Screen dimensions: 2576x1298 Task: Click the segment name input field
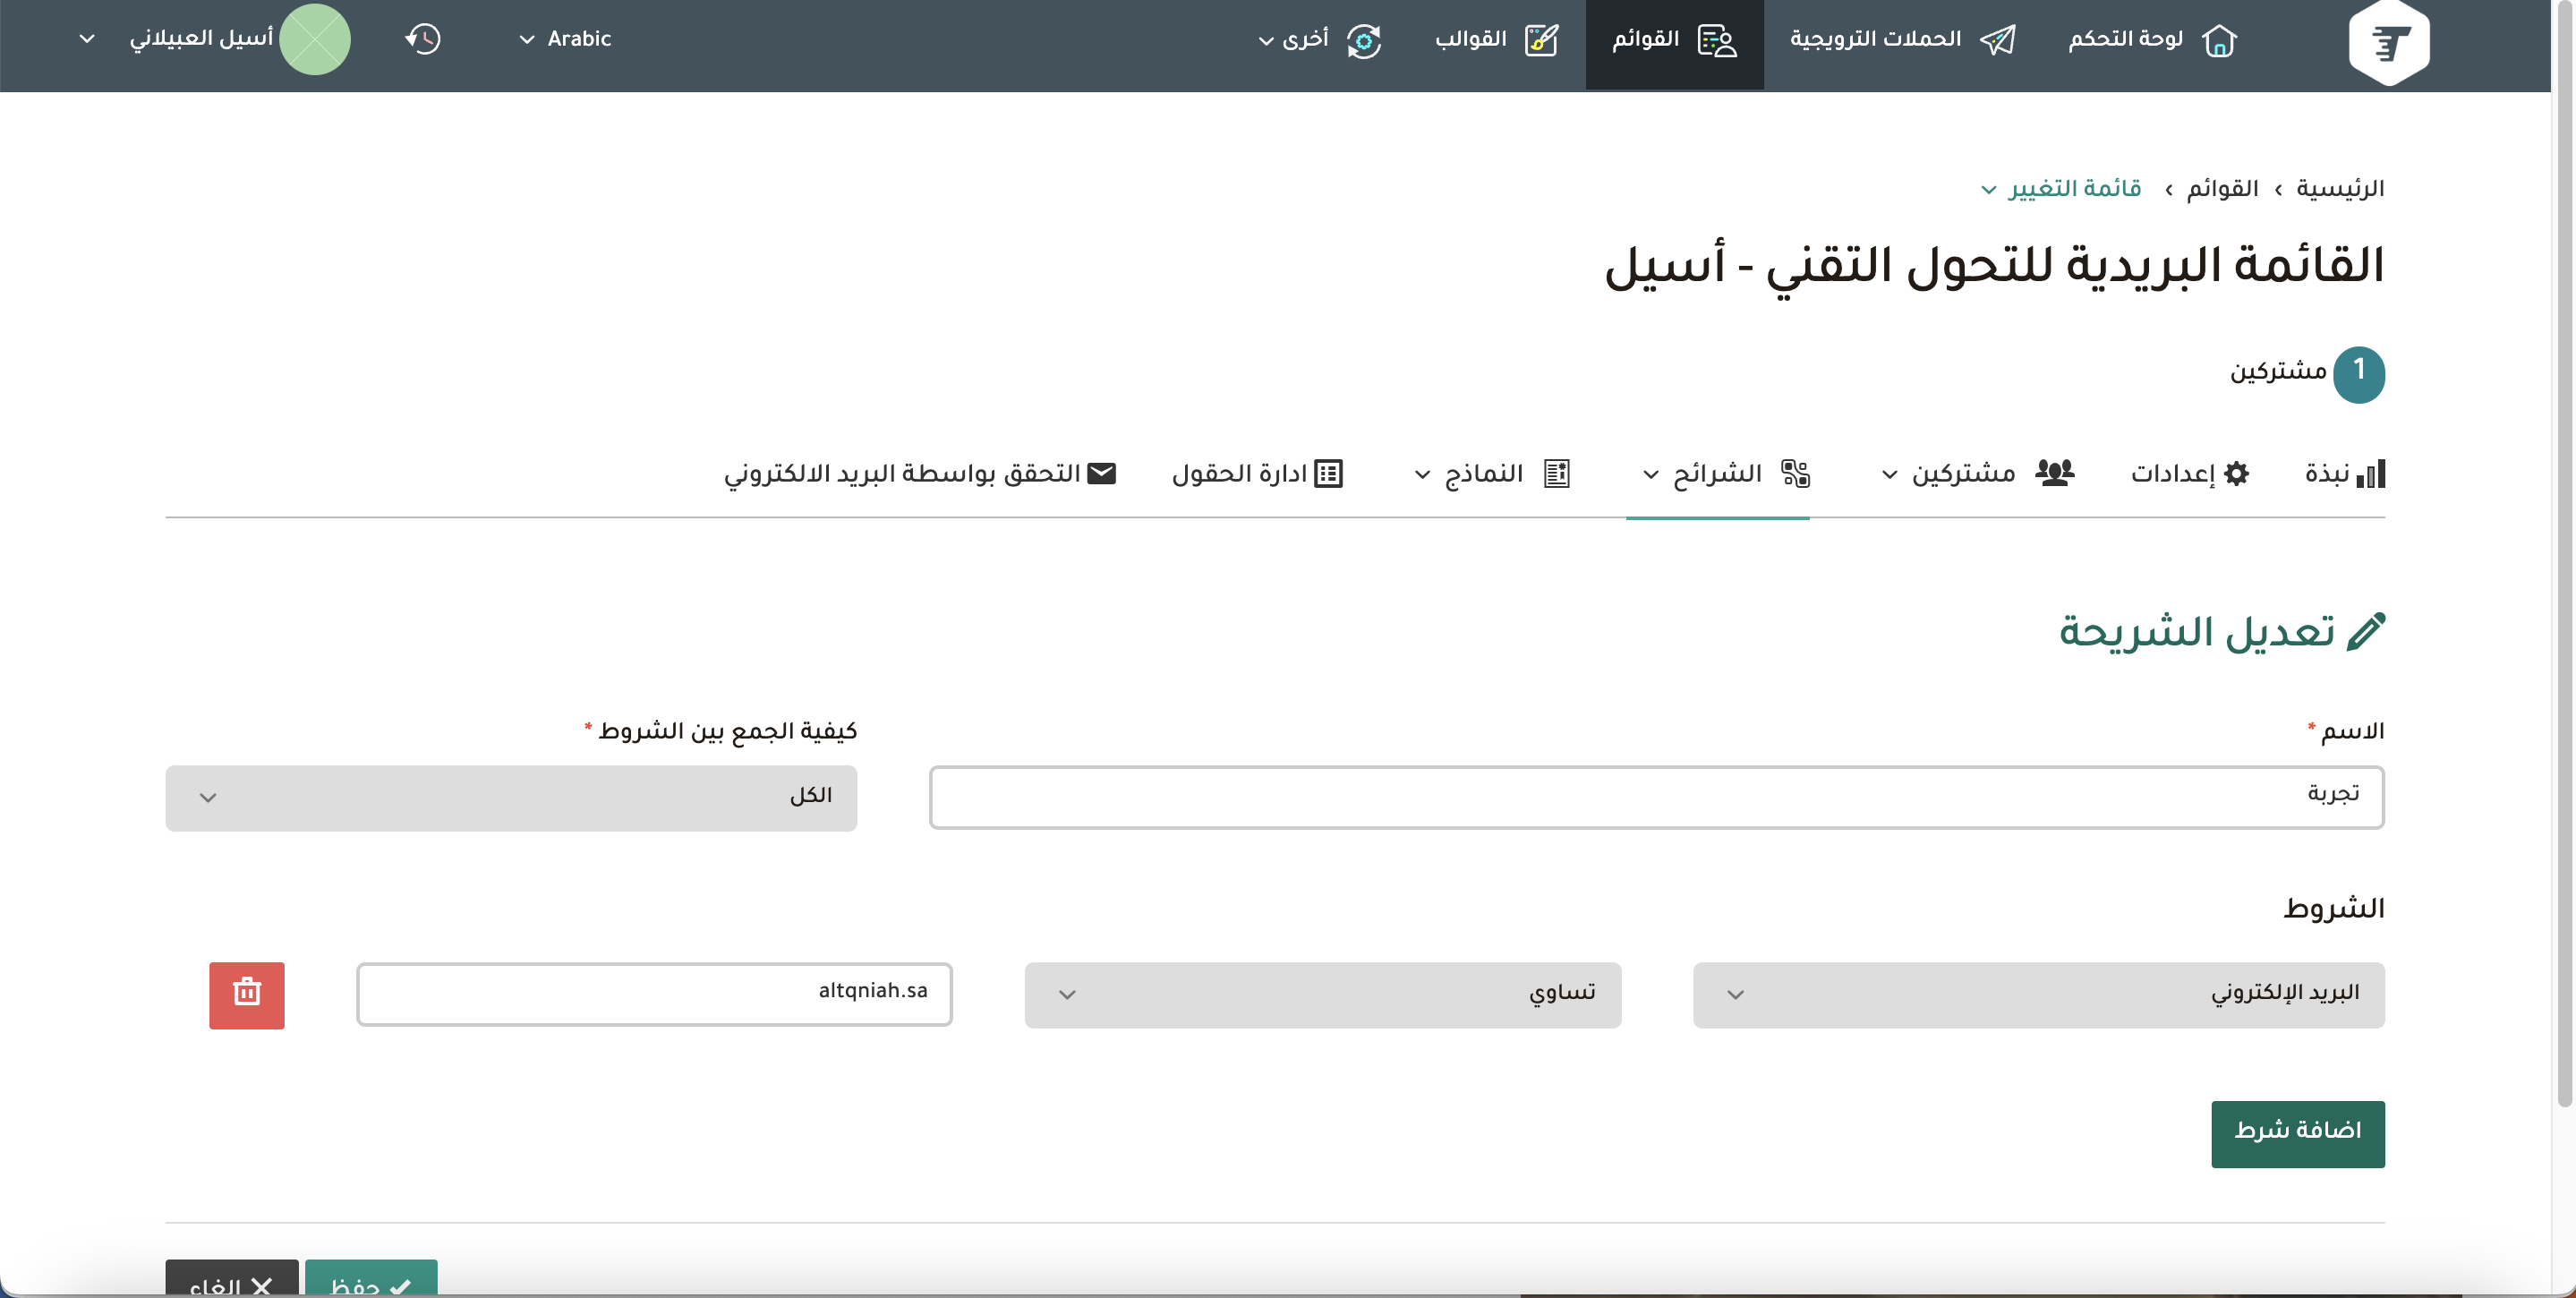pos(1656,797)
